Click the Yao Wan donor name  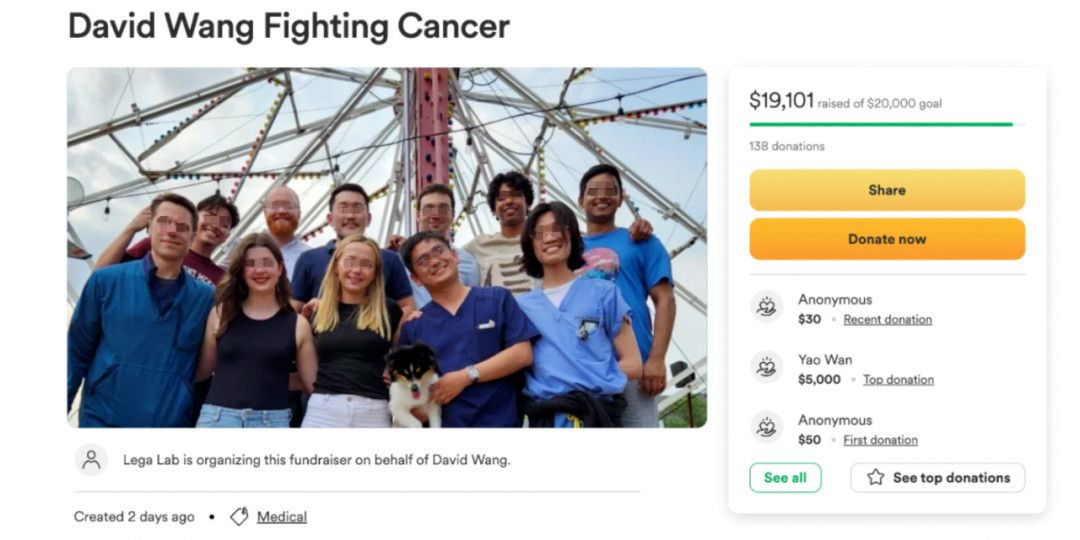click(825, 360)
